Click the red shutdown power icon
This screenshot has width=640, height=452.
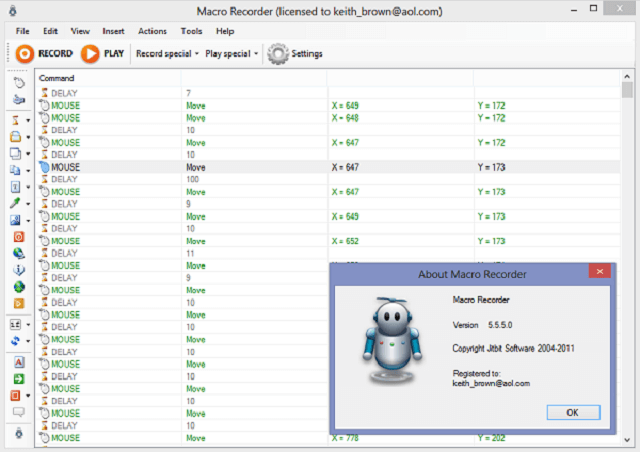18,237
